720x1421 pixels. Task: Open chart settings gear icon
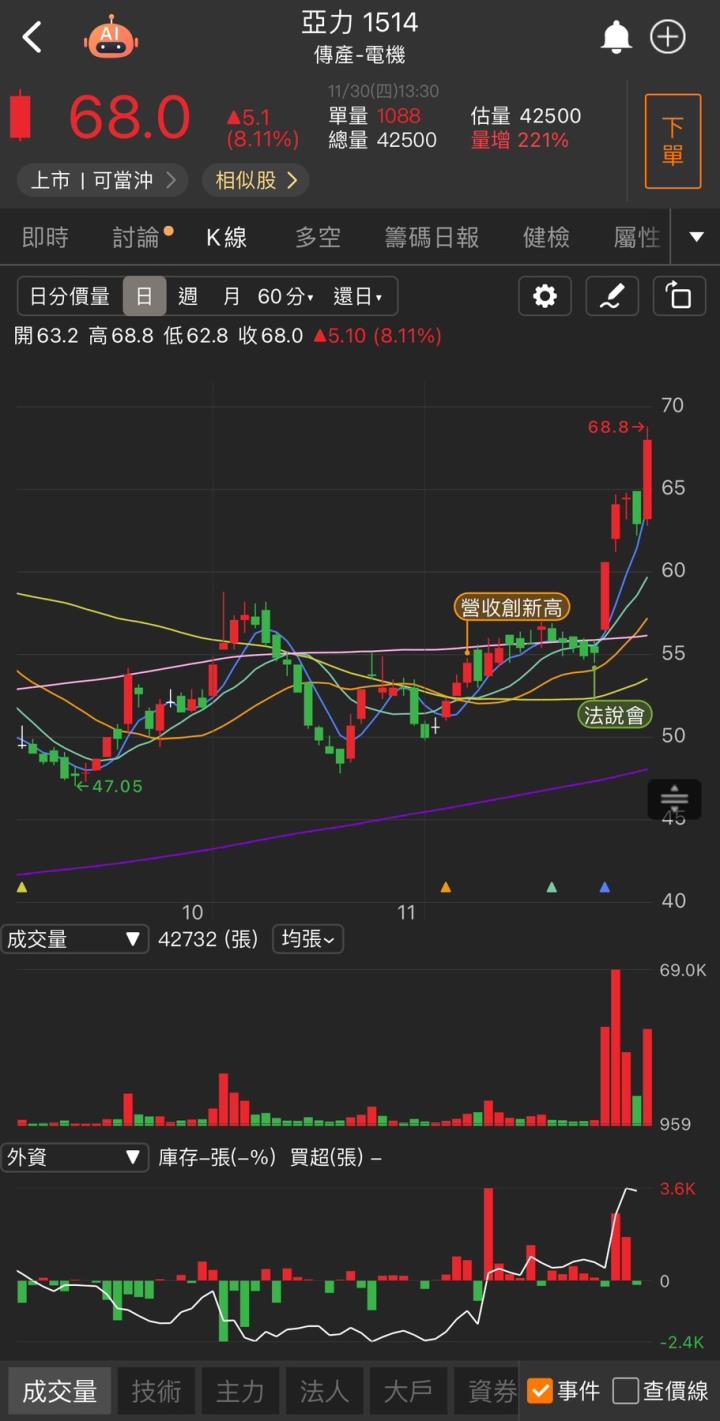pyautogui.click(x=544, y=296)
